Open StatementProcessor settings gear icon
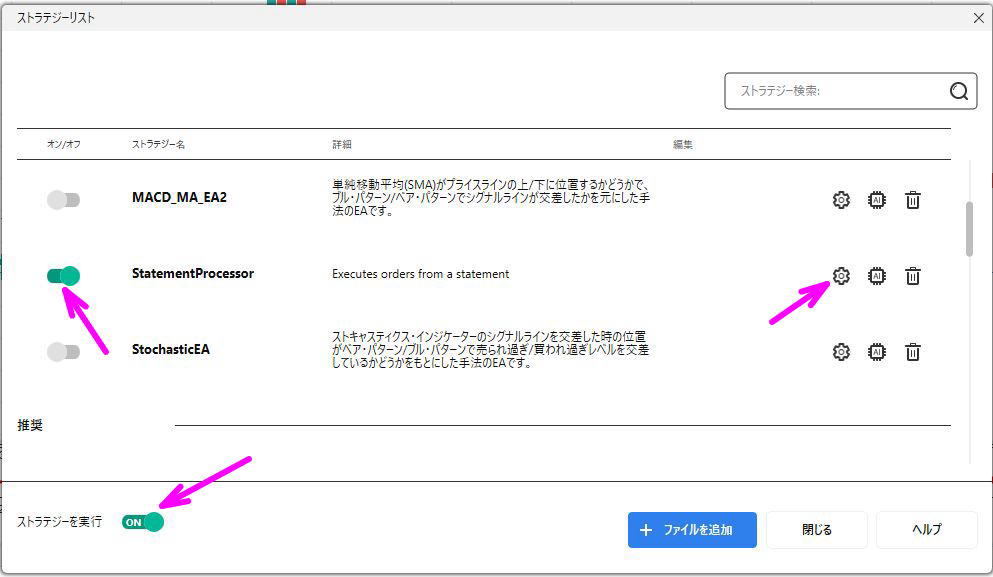 coord(841,276)
